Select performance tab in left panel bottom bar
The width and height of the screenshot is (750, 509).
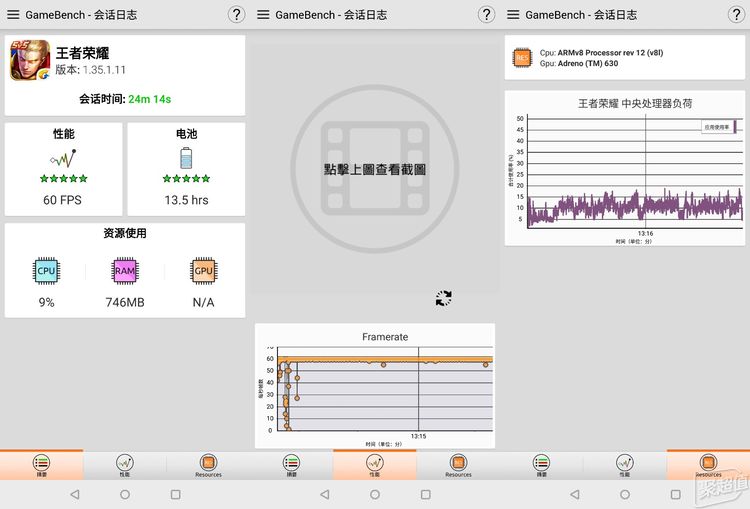point(125,465)
